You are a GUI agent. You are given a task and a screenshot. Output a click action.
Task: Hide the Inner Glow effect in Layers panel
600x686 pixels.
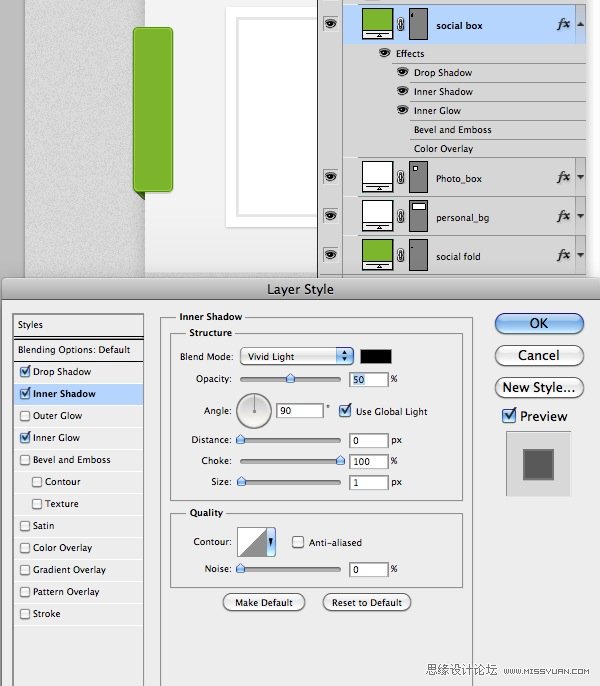403,109
